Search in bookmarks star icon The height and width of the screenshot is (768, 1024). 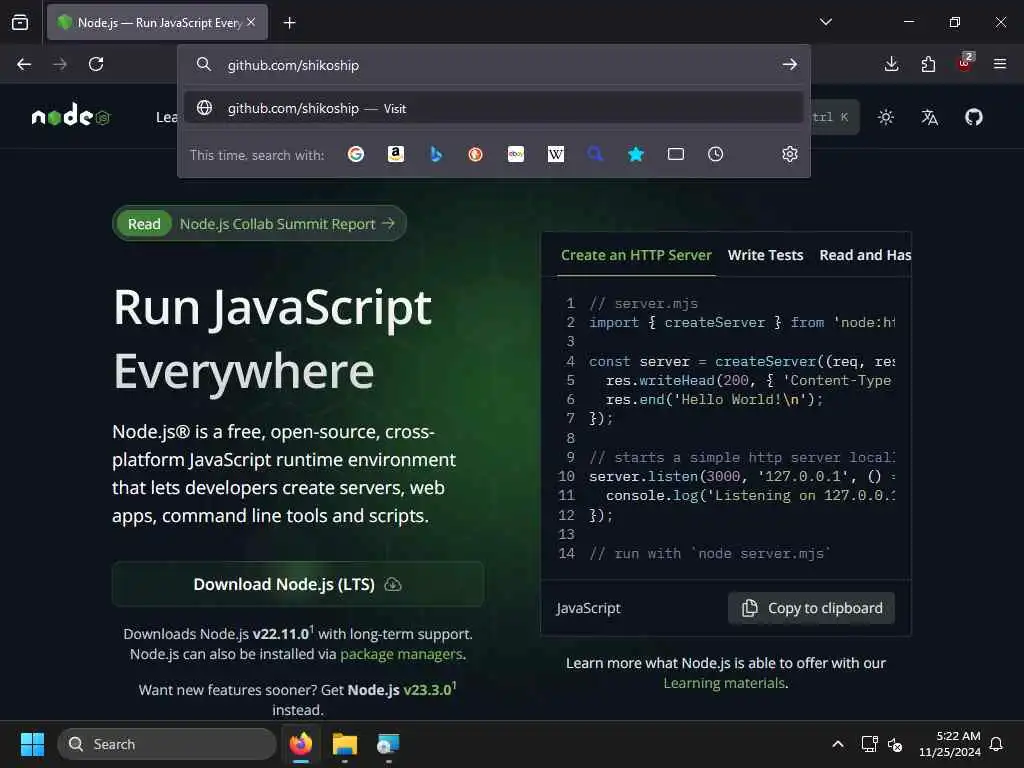tap(635, 154)
